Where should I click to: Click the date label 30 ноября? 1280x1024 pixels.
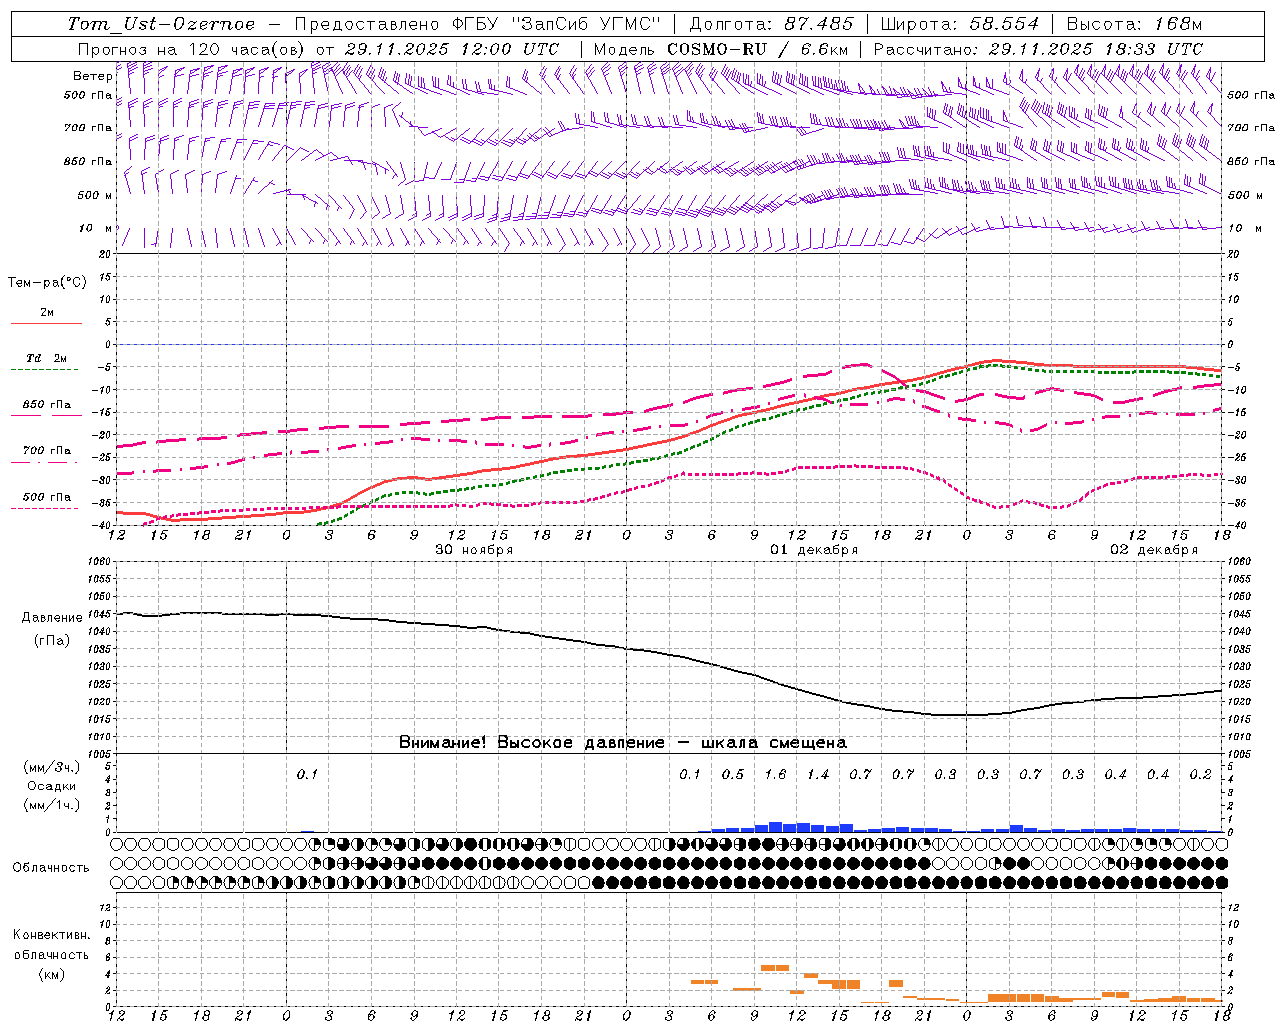click(x=474, y=550)
